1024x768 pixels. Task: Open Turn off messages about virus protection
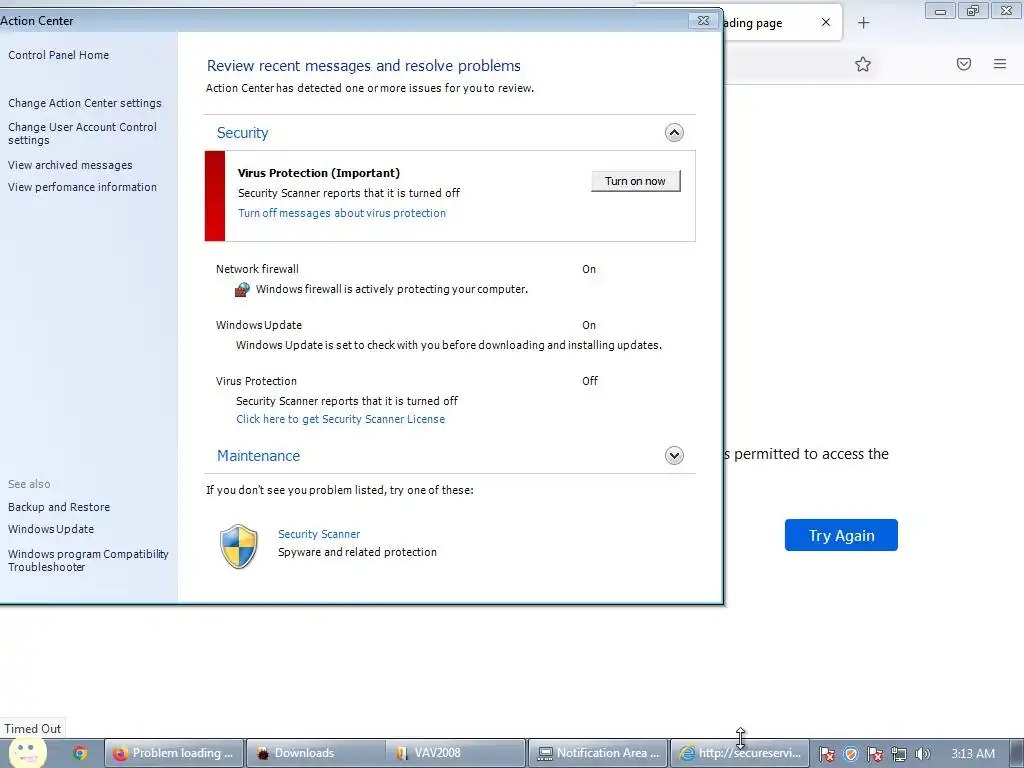pyautogui.click(x=342, y=213)
